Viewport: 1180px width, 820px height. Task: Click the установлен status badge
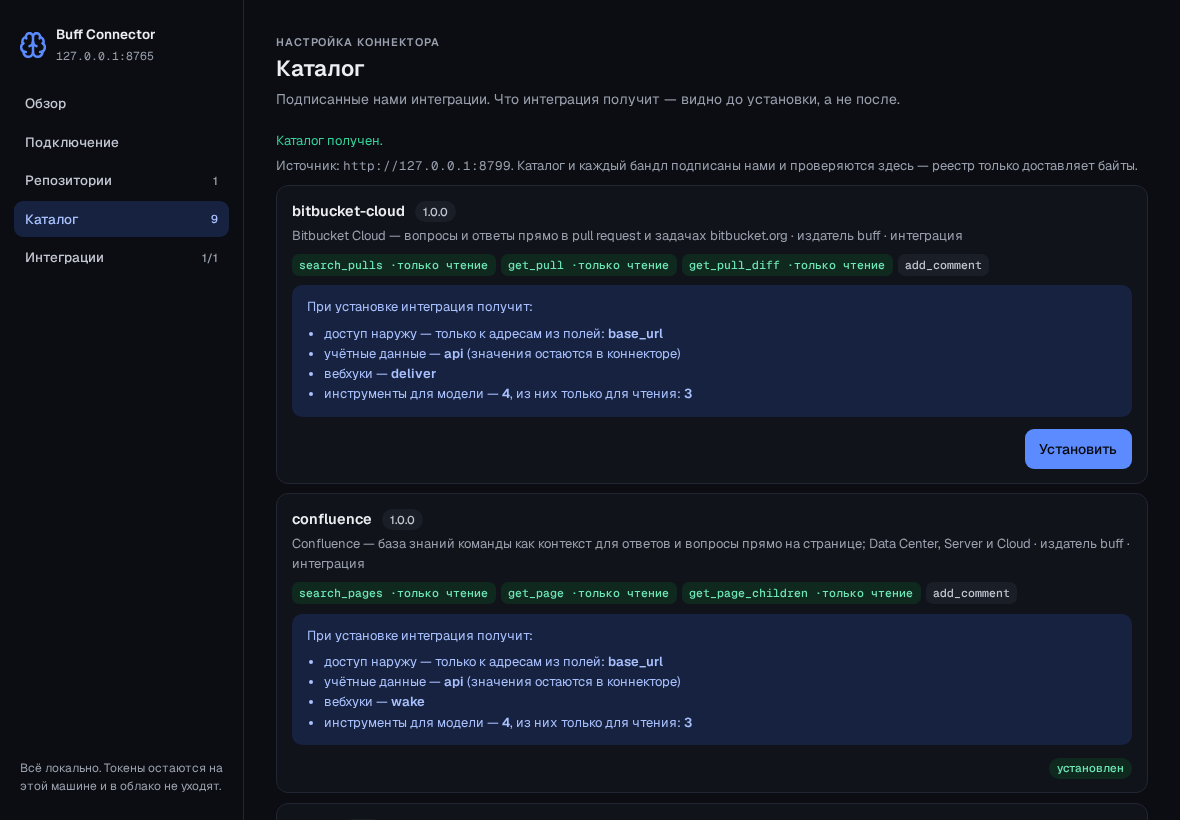click(x=1090, y=768)
